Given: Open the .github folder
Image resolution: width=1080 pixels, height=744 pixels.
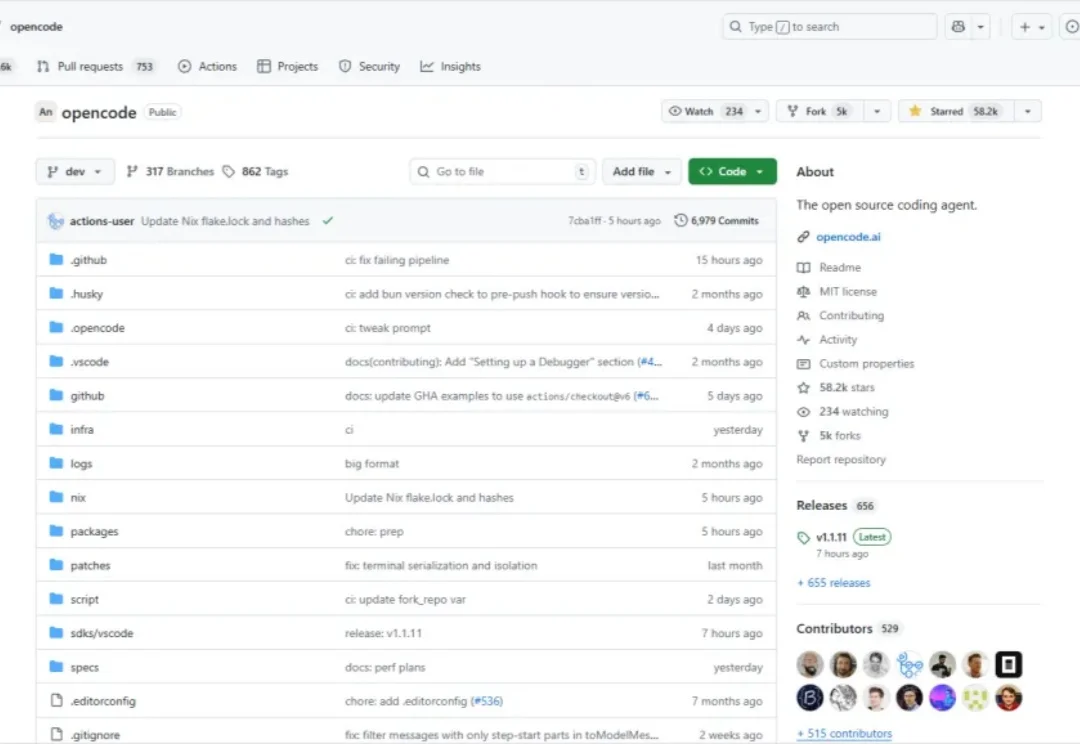Looking at the screenshot, I should coord(88,260).
